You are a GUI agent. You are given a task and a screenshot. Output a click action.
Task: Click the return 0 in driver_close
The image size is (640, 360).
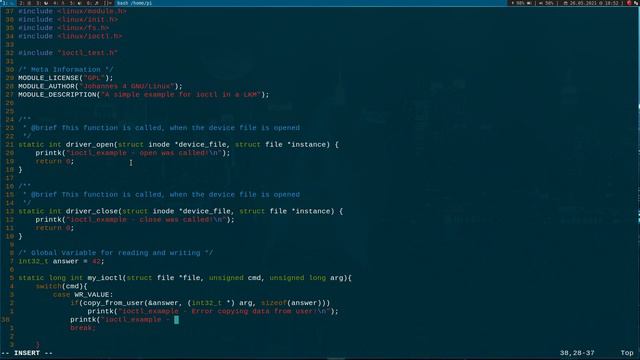pos(55,228)
